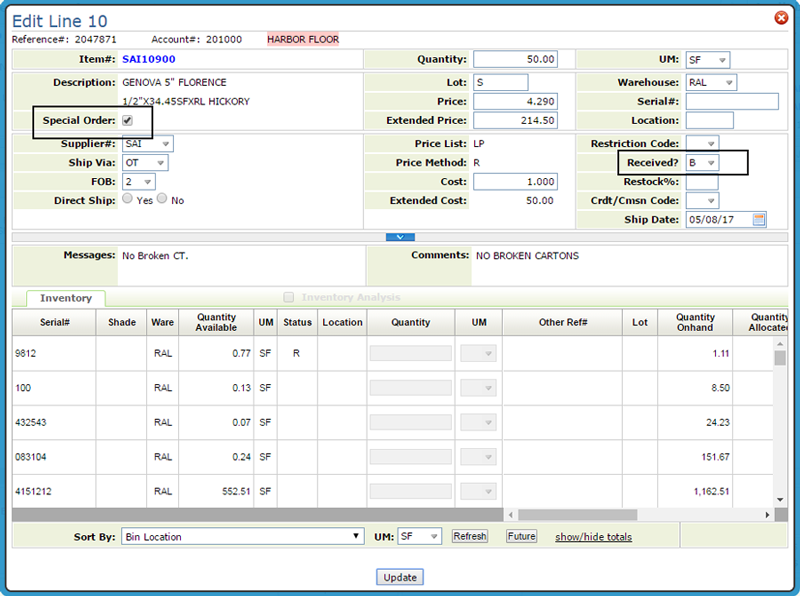Screen dimensions: 800x596
Task: Close the Edit Line 10 dialog
Action: (x=781, y=18)
